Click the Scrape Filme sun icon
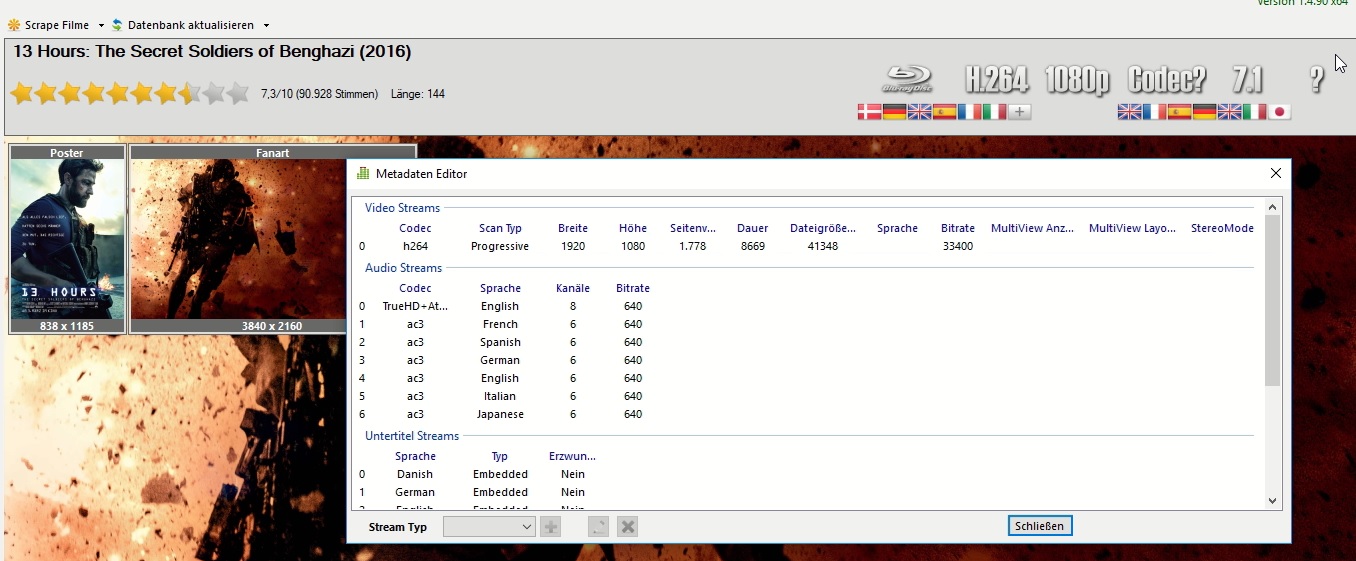Image resolution: width=1356 pixels, height=561 pixels. click(x=15, y=25)
